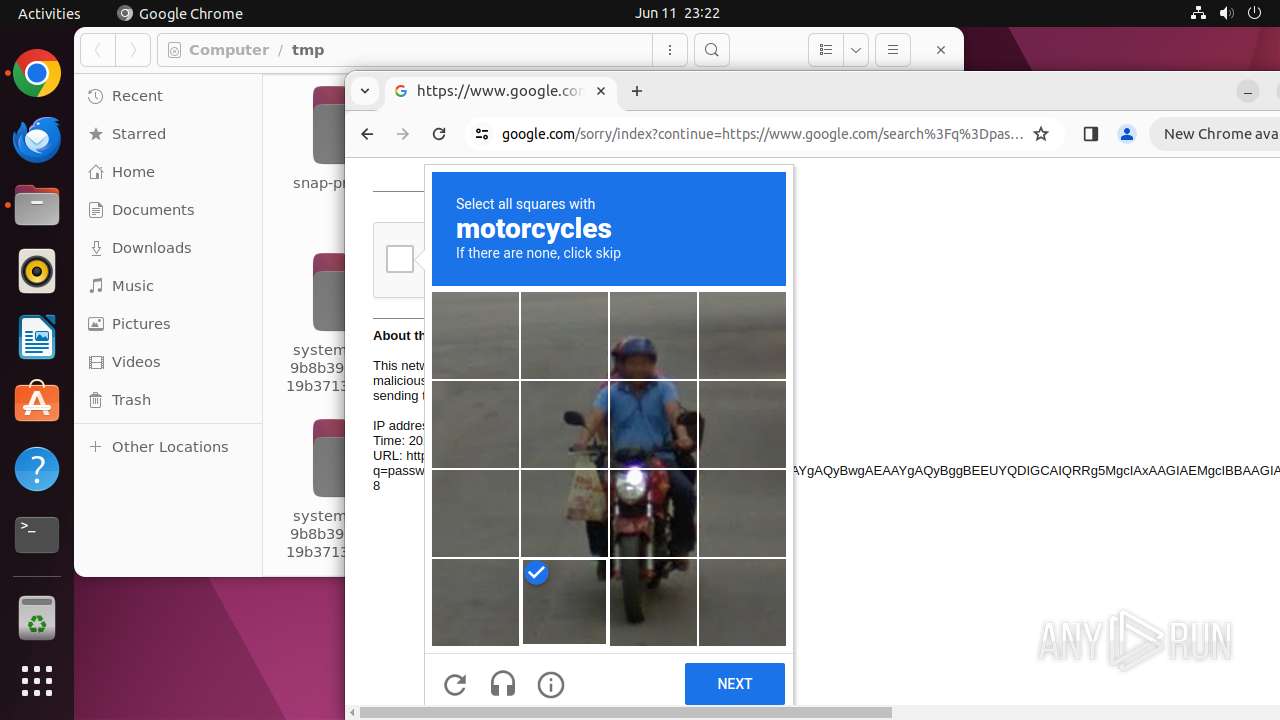Click tmp in Files path bar

[308, 50]
